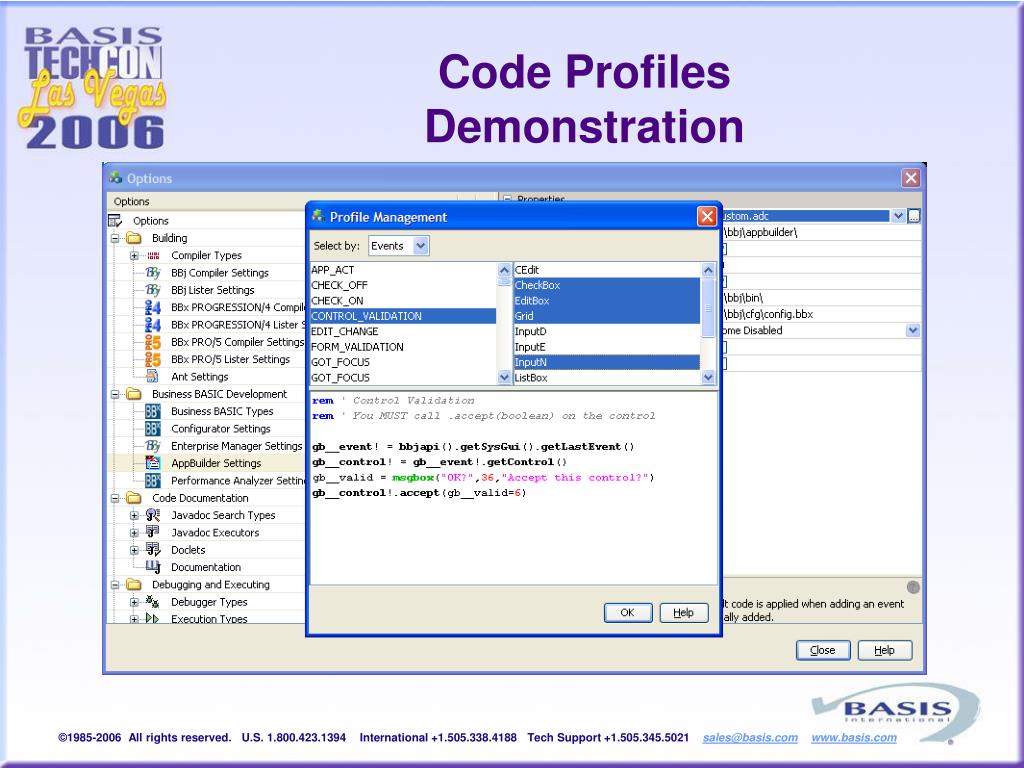Collapse the Building tree node
The width and height of the screenshot is (1024, 768).
[116, 238]
